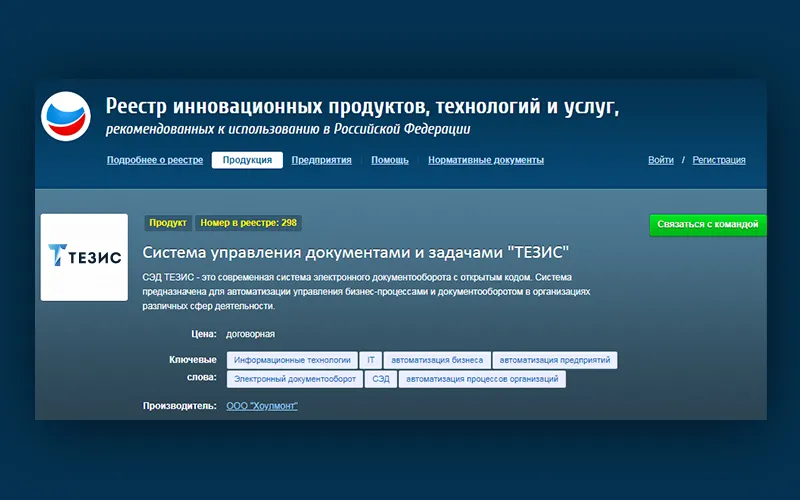The height and width of the screenshot is (500, 800).
Task: Click the registry round tricolor logo
Action: tap(66, 116)
